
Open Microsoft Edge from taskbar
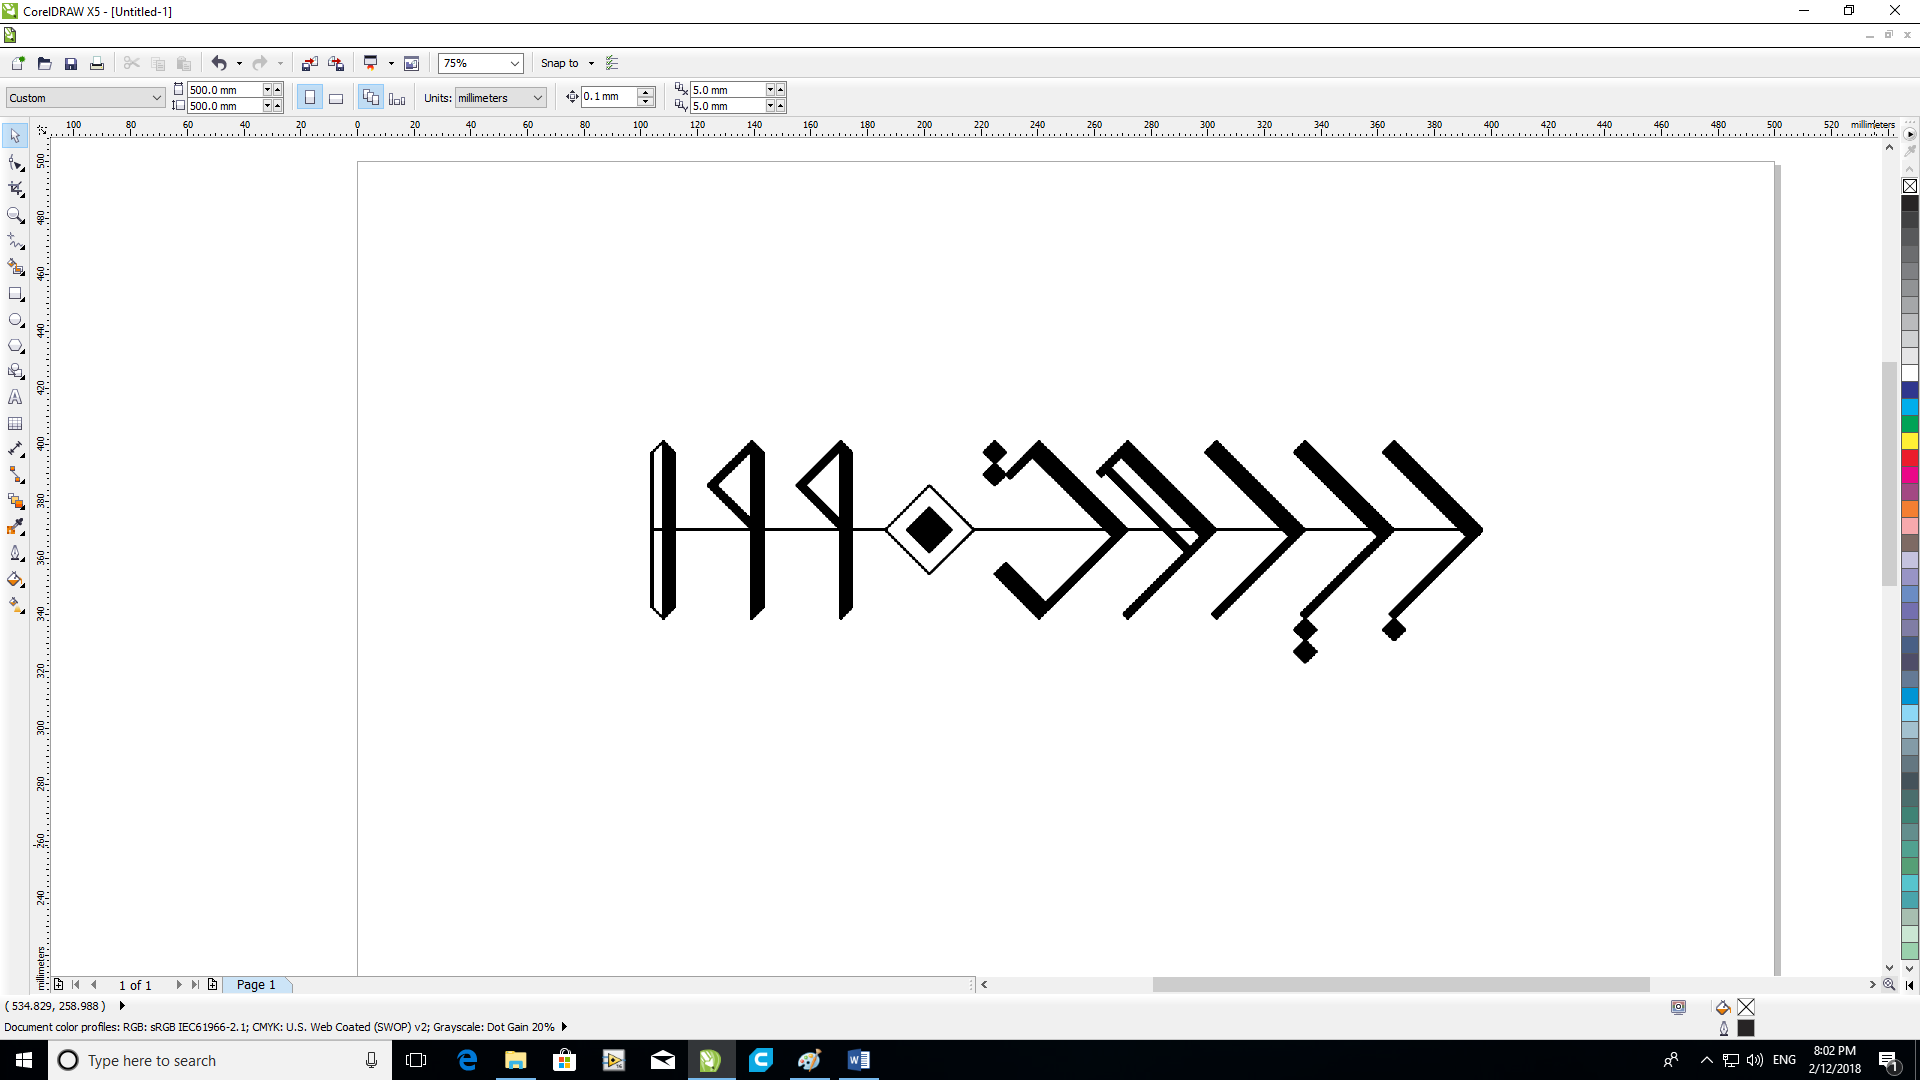tap(467, 1060)
